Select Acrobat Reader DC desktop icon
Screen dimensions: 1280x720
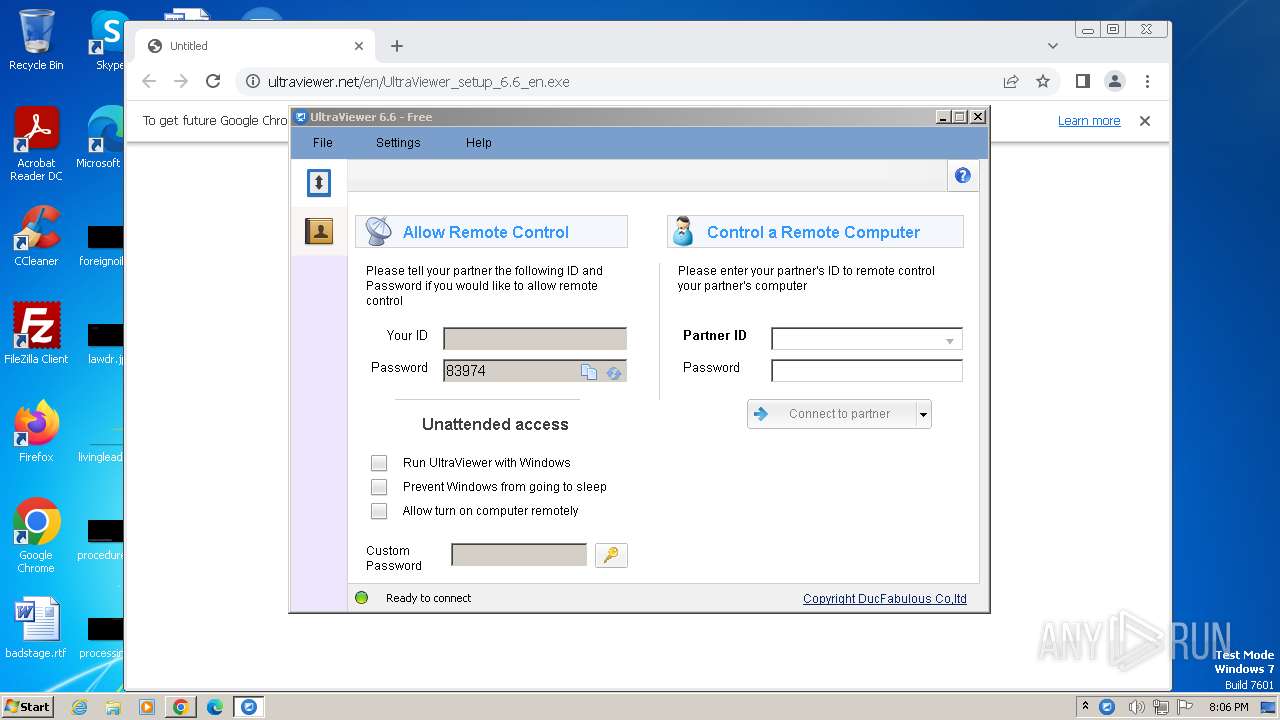[36, 144]
